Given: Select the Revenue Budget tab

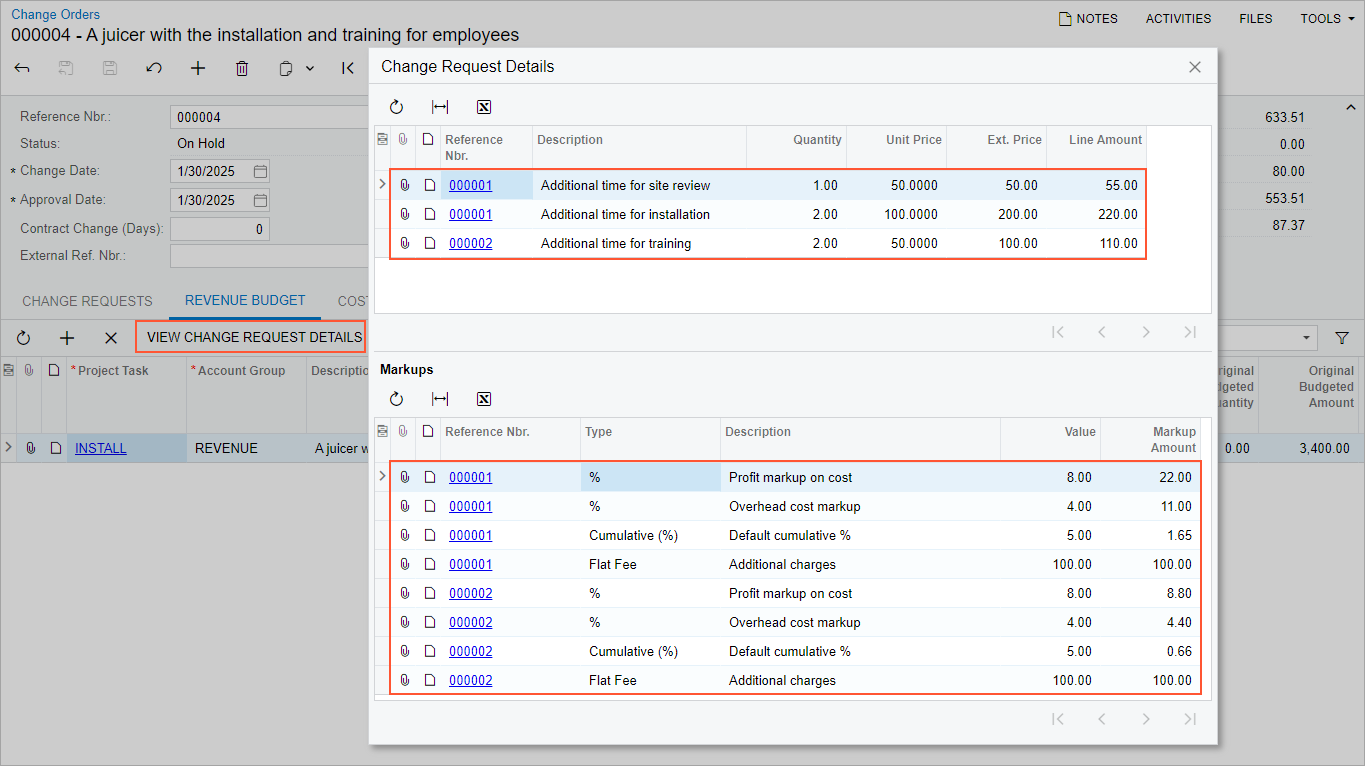Looking at the screenshot, I should [x=245, y=301].
